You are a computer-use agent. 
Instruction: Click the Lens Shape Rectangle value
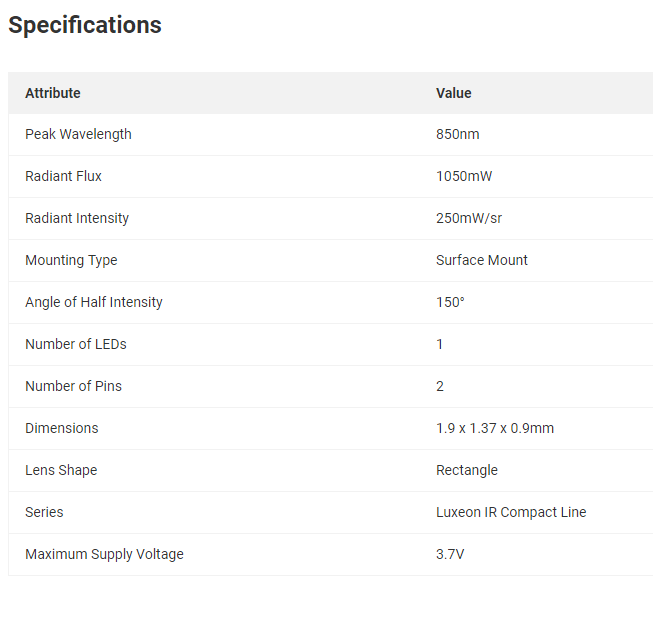467,470
